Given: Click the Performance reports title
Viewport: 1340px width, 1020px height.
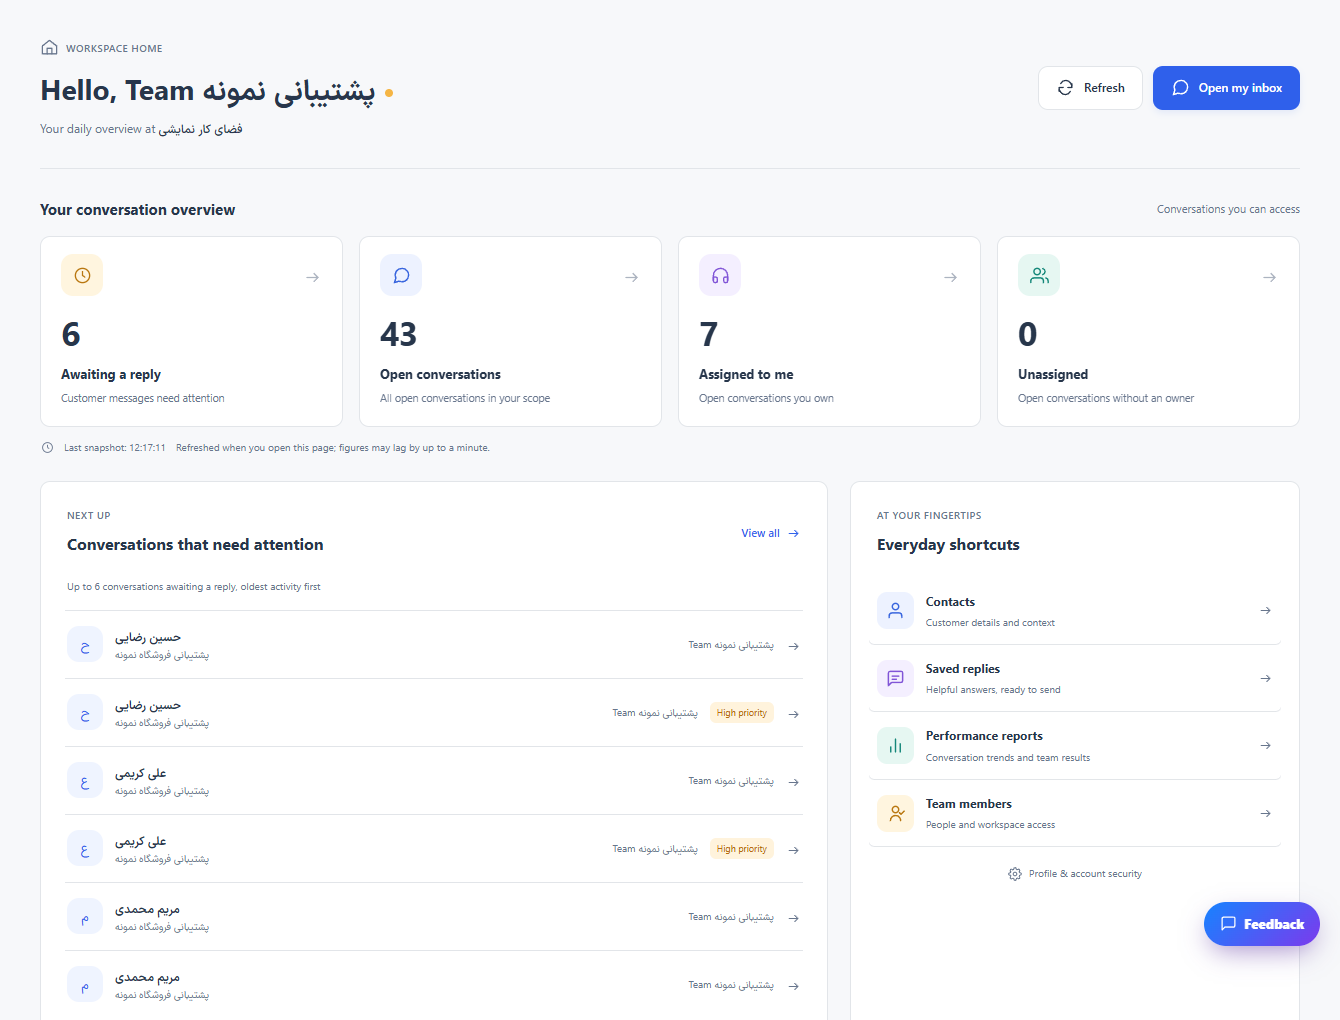Looking at the screenshot, I should pyautogui.click(x=984, y=736).
